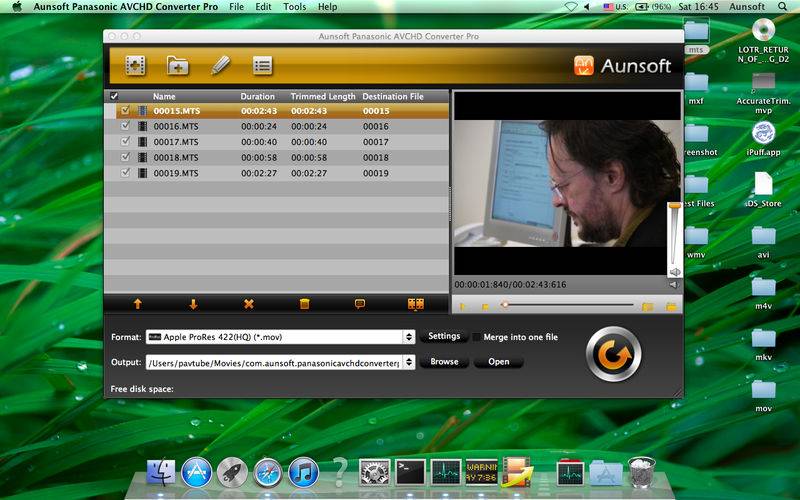
Task: Open the Apple menu
Action: pos(17,7)
